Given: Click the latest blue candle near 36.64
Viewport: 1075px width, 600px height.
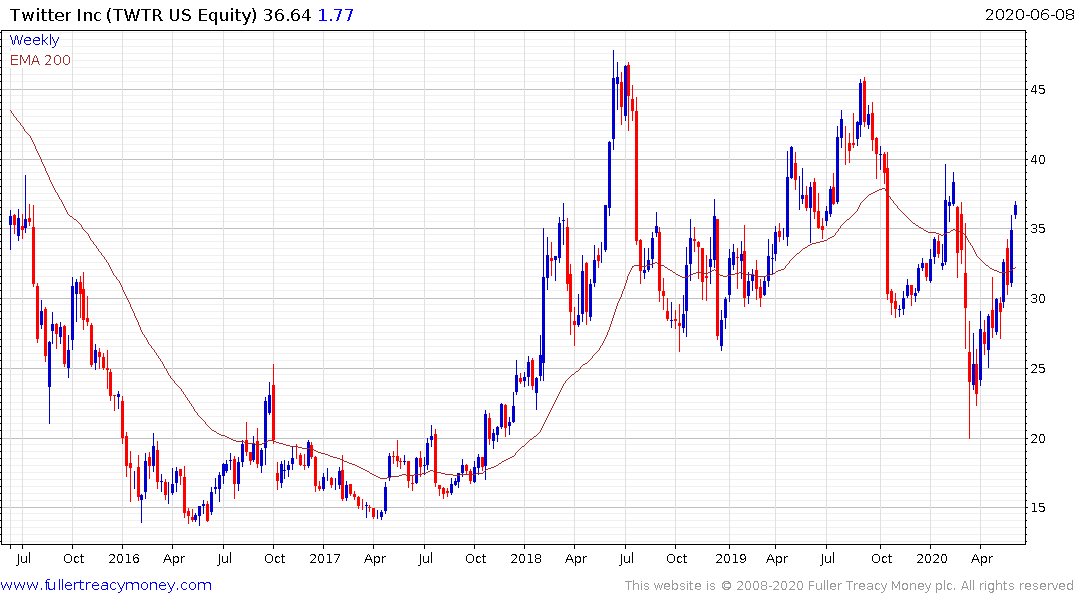Looking at the screenshot, I should pyautogui.click(x=1015, y=209).
